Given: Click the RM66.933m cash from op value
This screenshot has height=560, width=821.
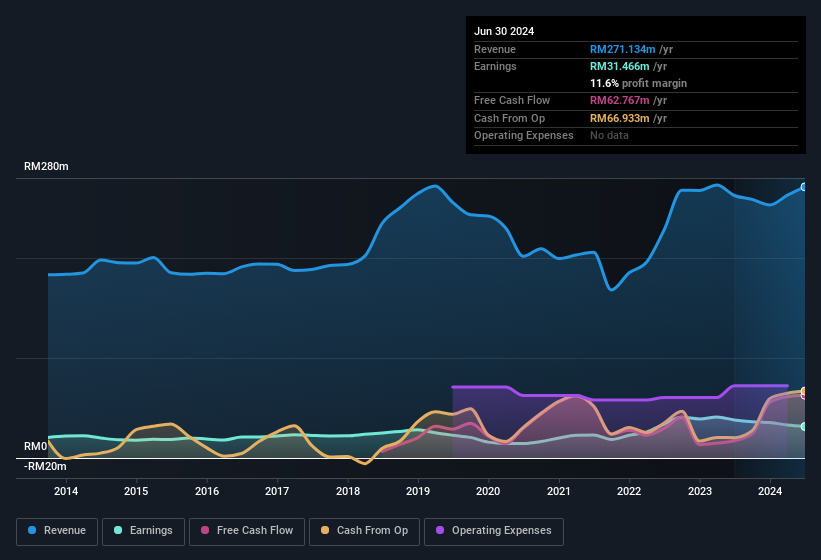Looking at the screenshot, I should click(x=619, y=118).
